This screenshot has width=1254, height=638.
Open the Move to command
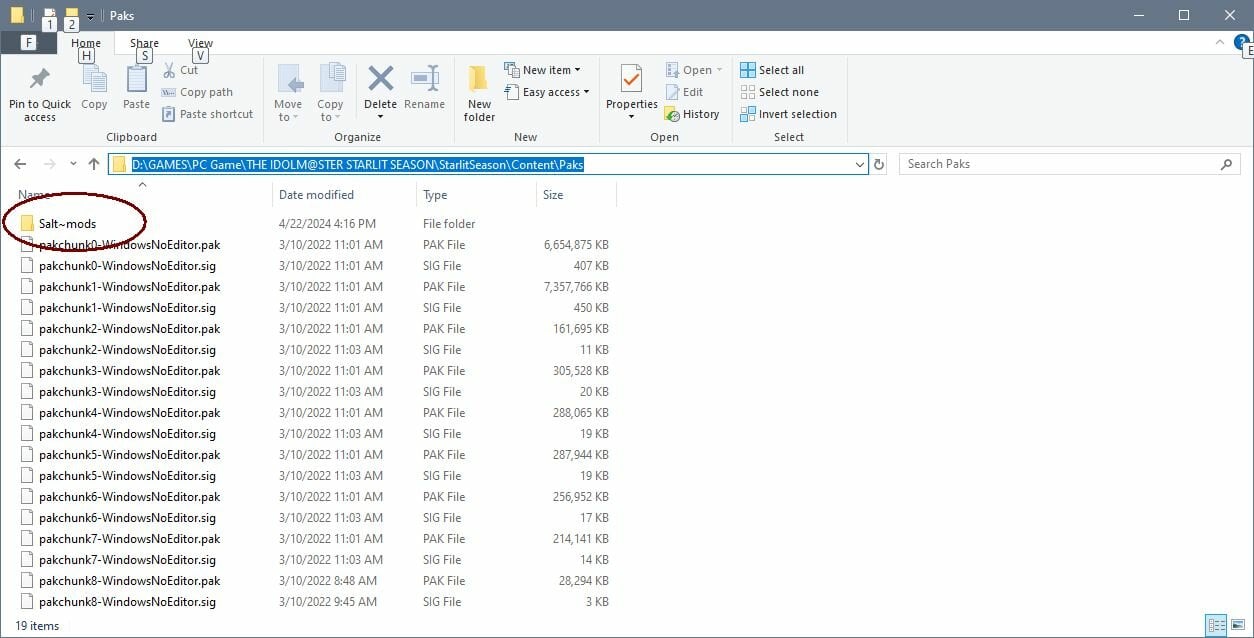tap(288, 93)
